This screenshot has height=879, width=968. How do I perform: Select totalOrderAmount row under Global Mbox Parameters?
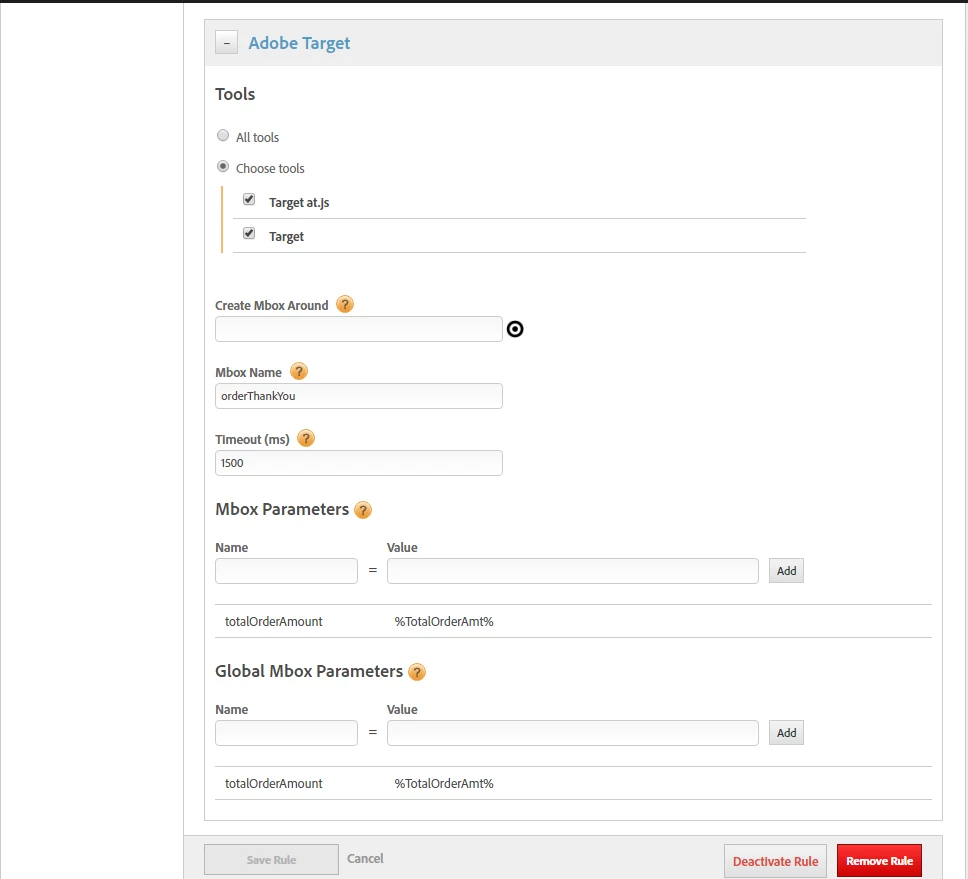[573, 783]
